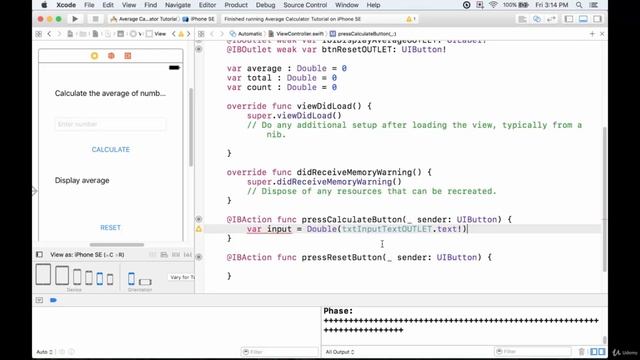Open related items menu in storyboard jump bar
Image resolution: width=640 pixels, height=360 pixels.
point(39,34)
